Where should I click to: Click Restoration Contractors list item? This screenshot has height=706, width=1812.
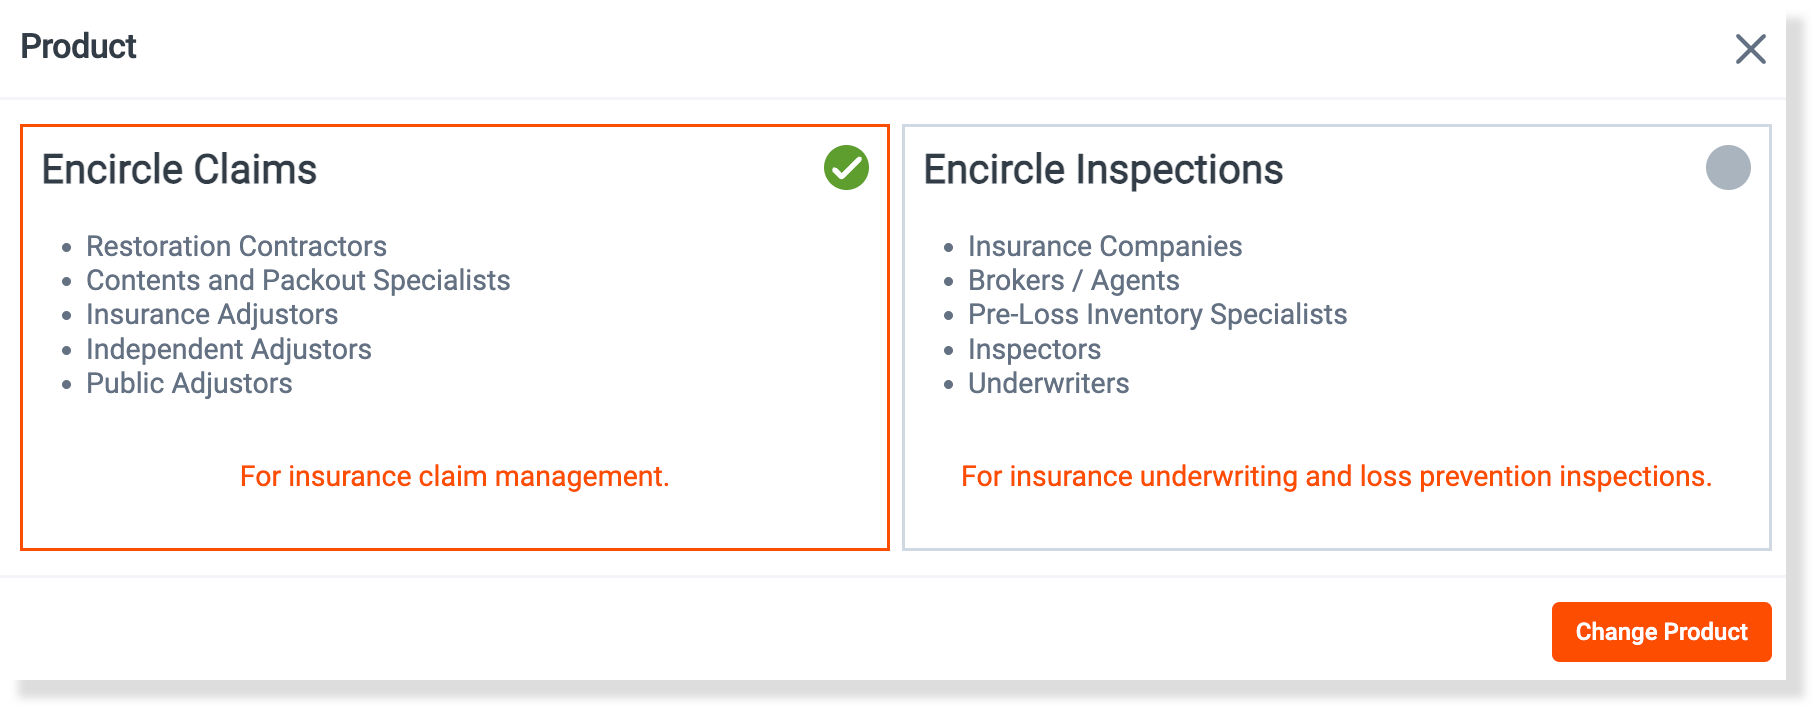(x=236, y=246)
